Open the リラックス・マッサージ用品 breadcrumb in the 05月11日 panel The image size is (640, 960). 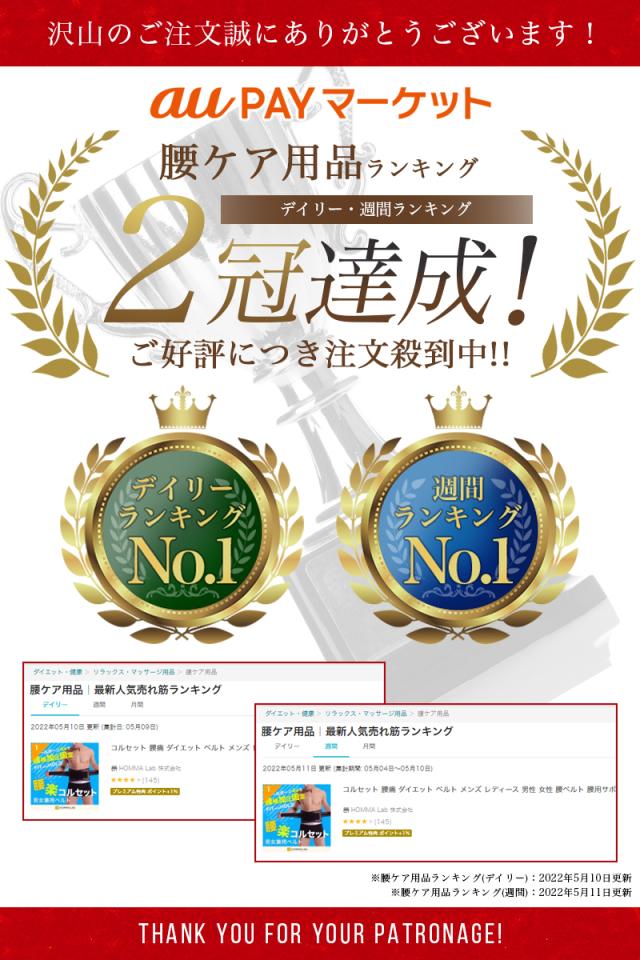366,713
